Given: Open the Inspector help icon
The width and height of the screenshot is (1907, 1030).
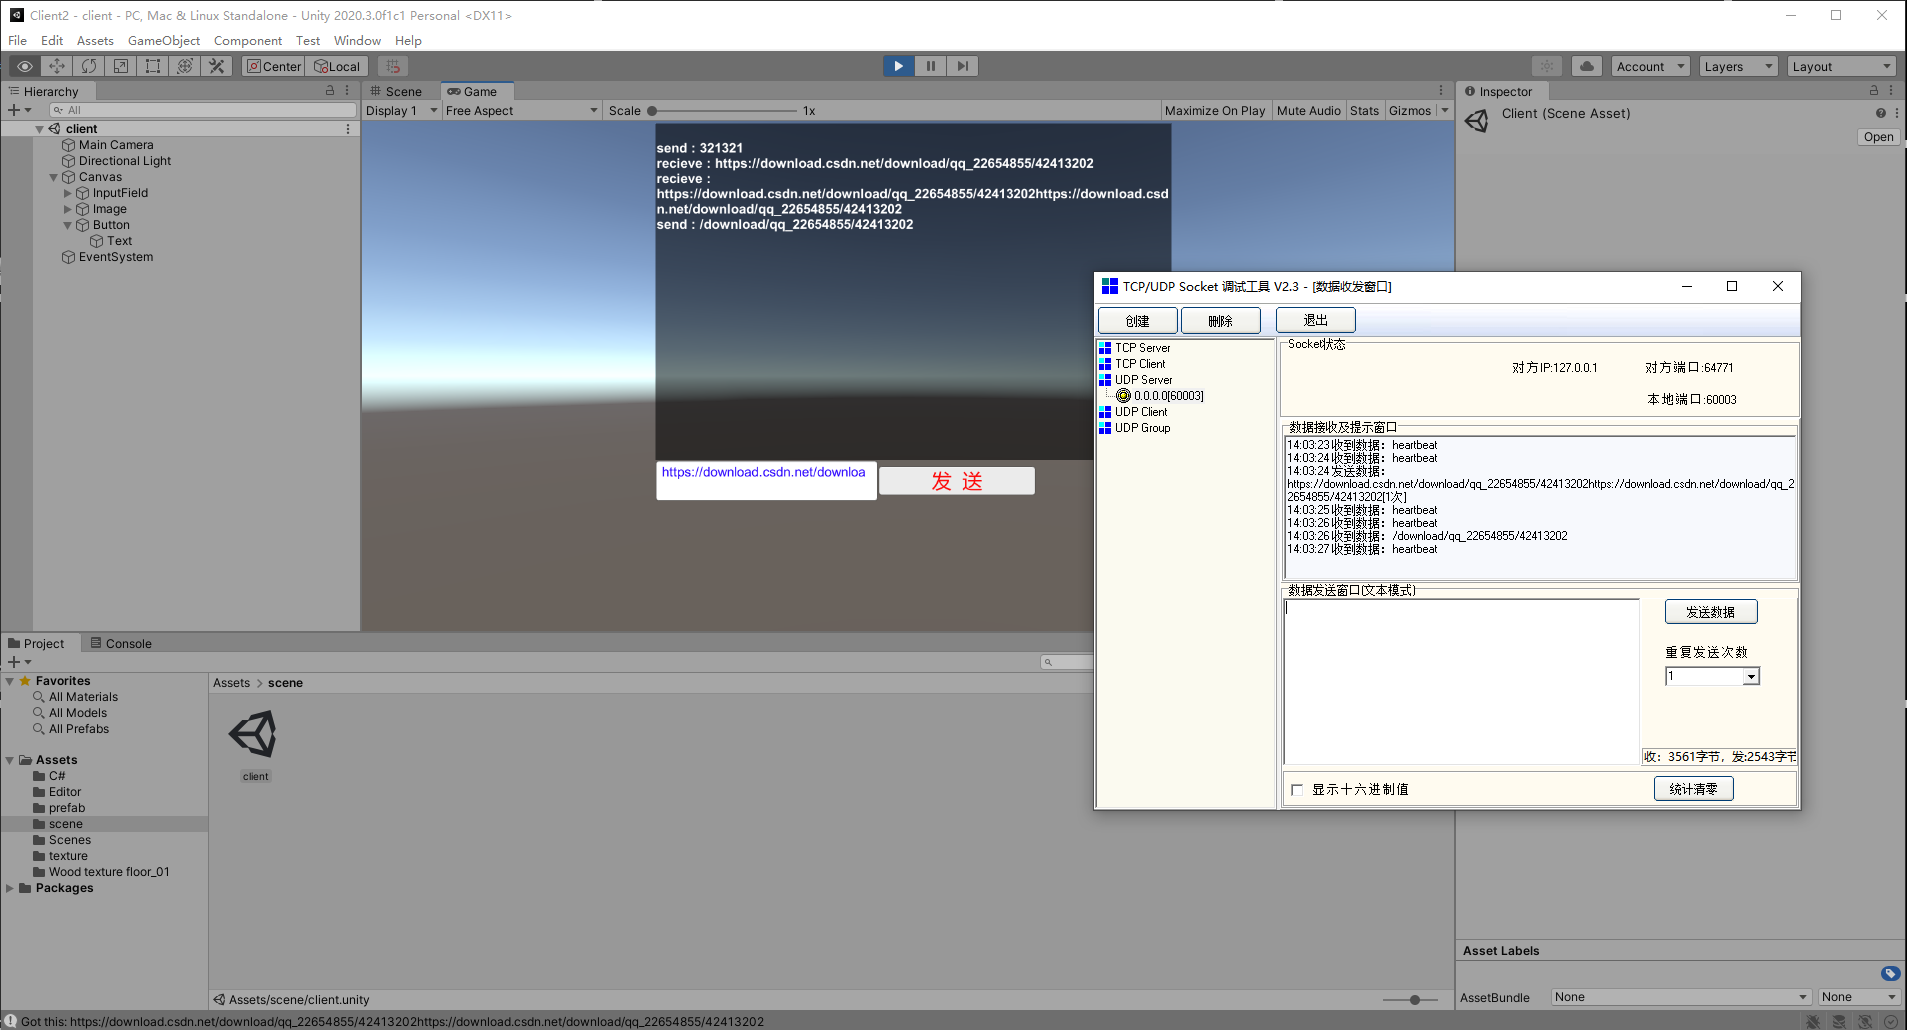Looking at the screenshot, I should pos(1881,113).
